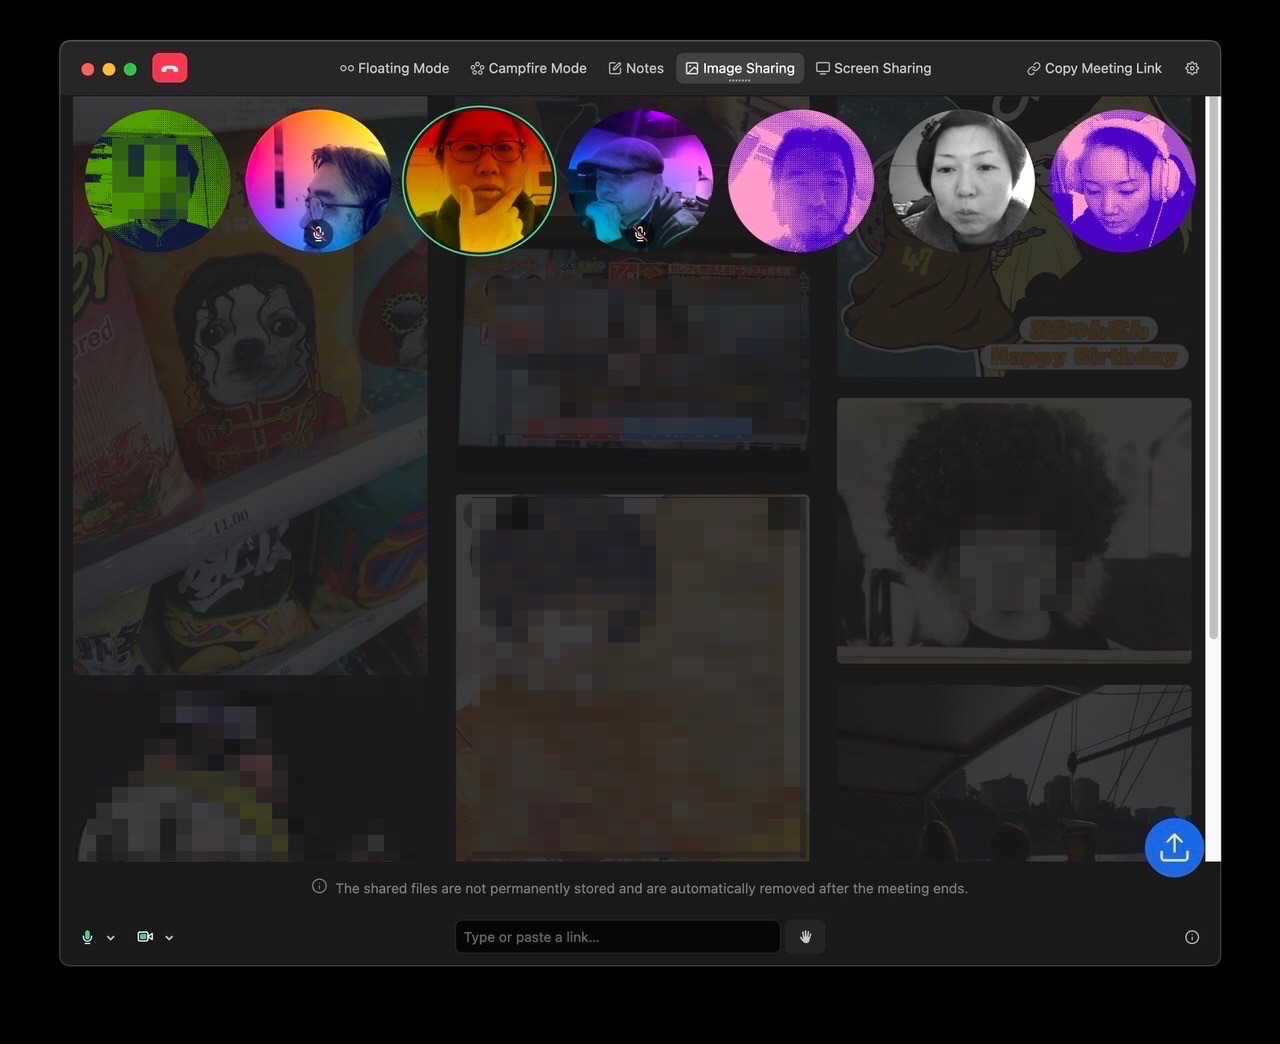Hang up with the red phone button

click(x=170, y=68)
